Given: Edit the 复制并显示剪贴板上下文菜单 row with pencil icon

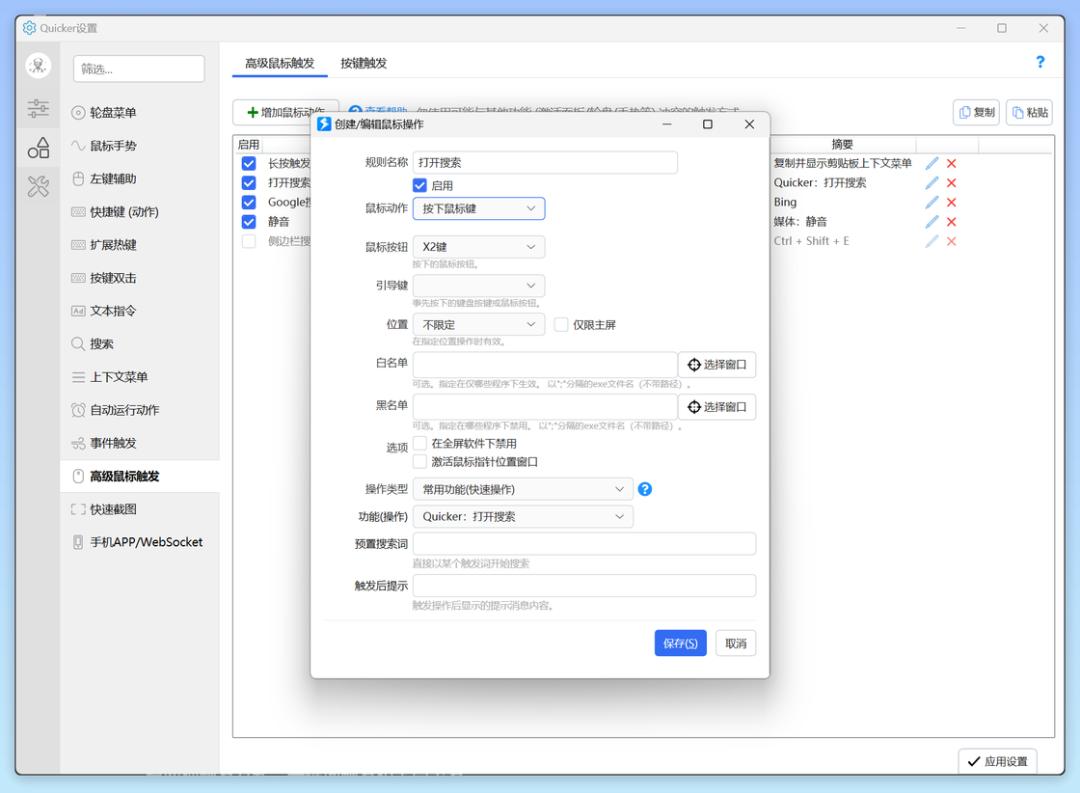Looking at the screenshot, I should [931, 163].
